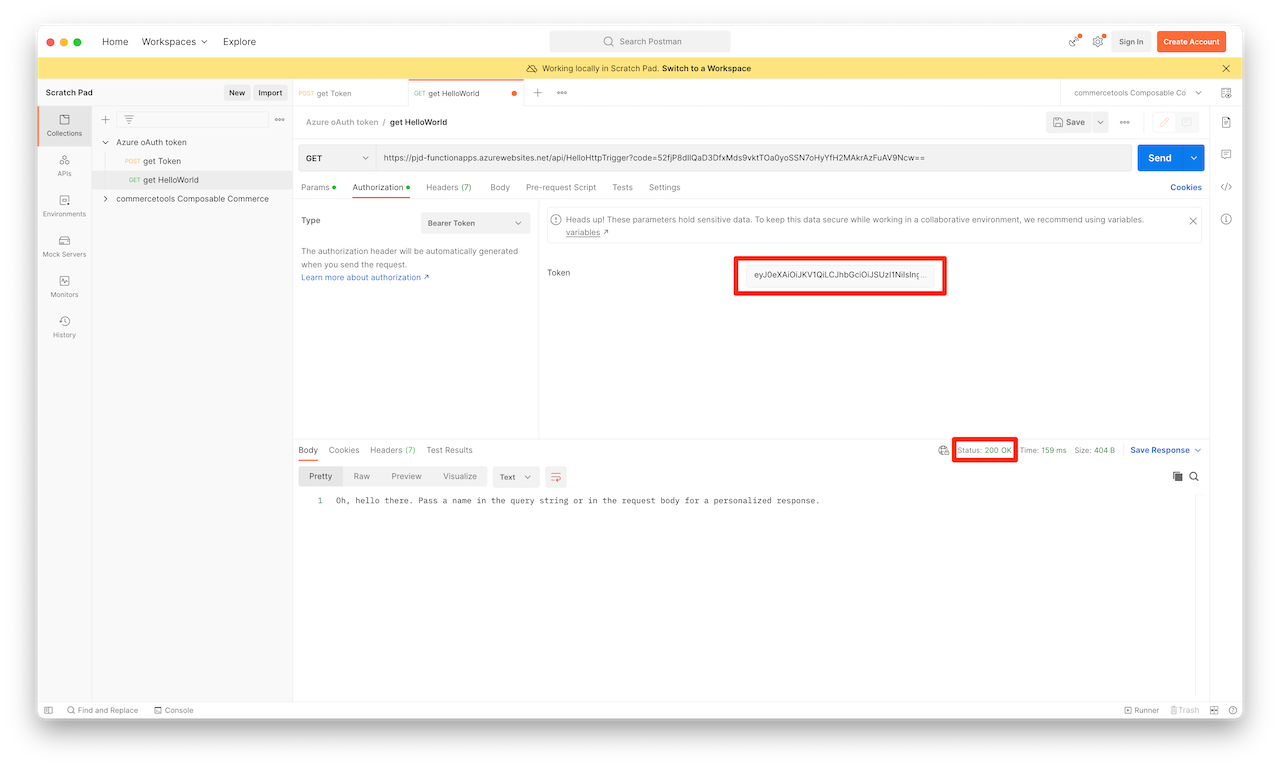Switch to response Cookies tab
Image resolution: width=1280 pixels, height=768 pixels.
pos(344,450)
